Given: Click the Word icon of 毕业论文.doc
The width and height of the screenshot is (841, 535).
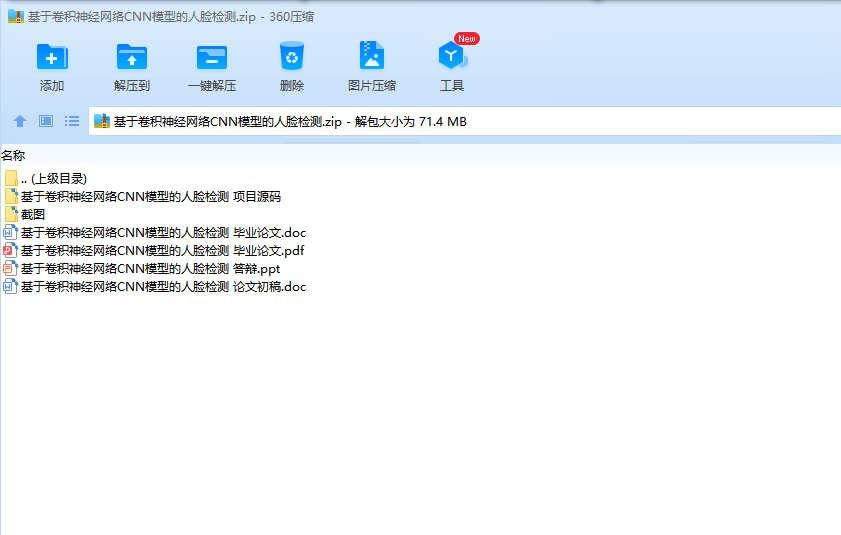Looking at the screenshot, I should (11, 232).
